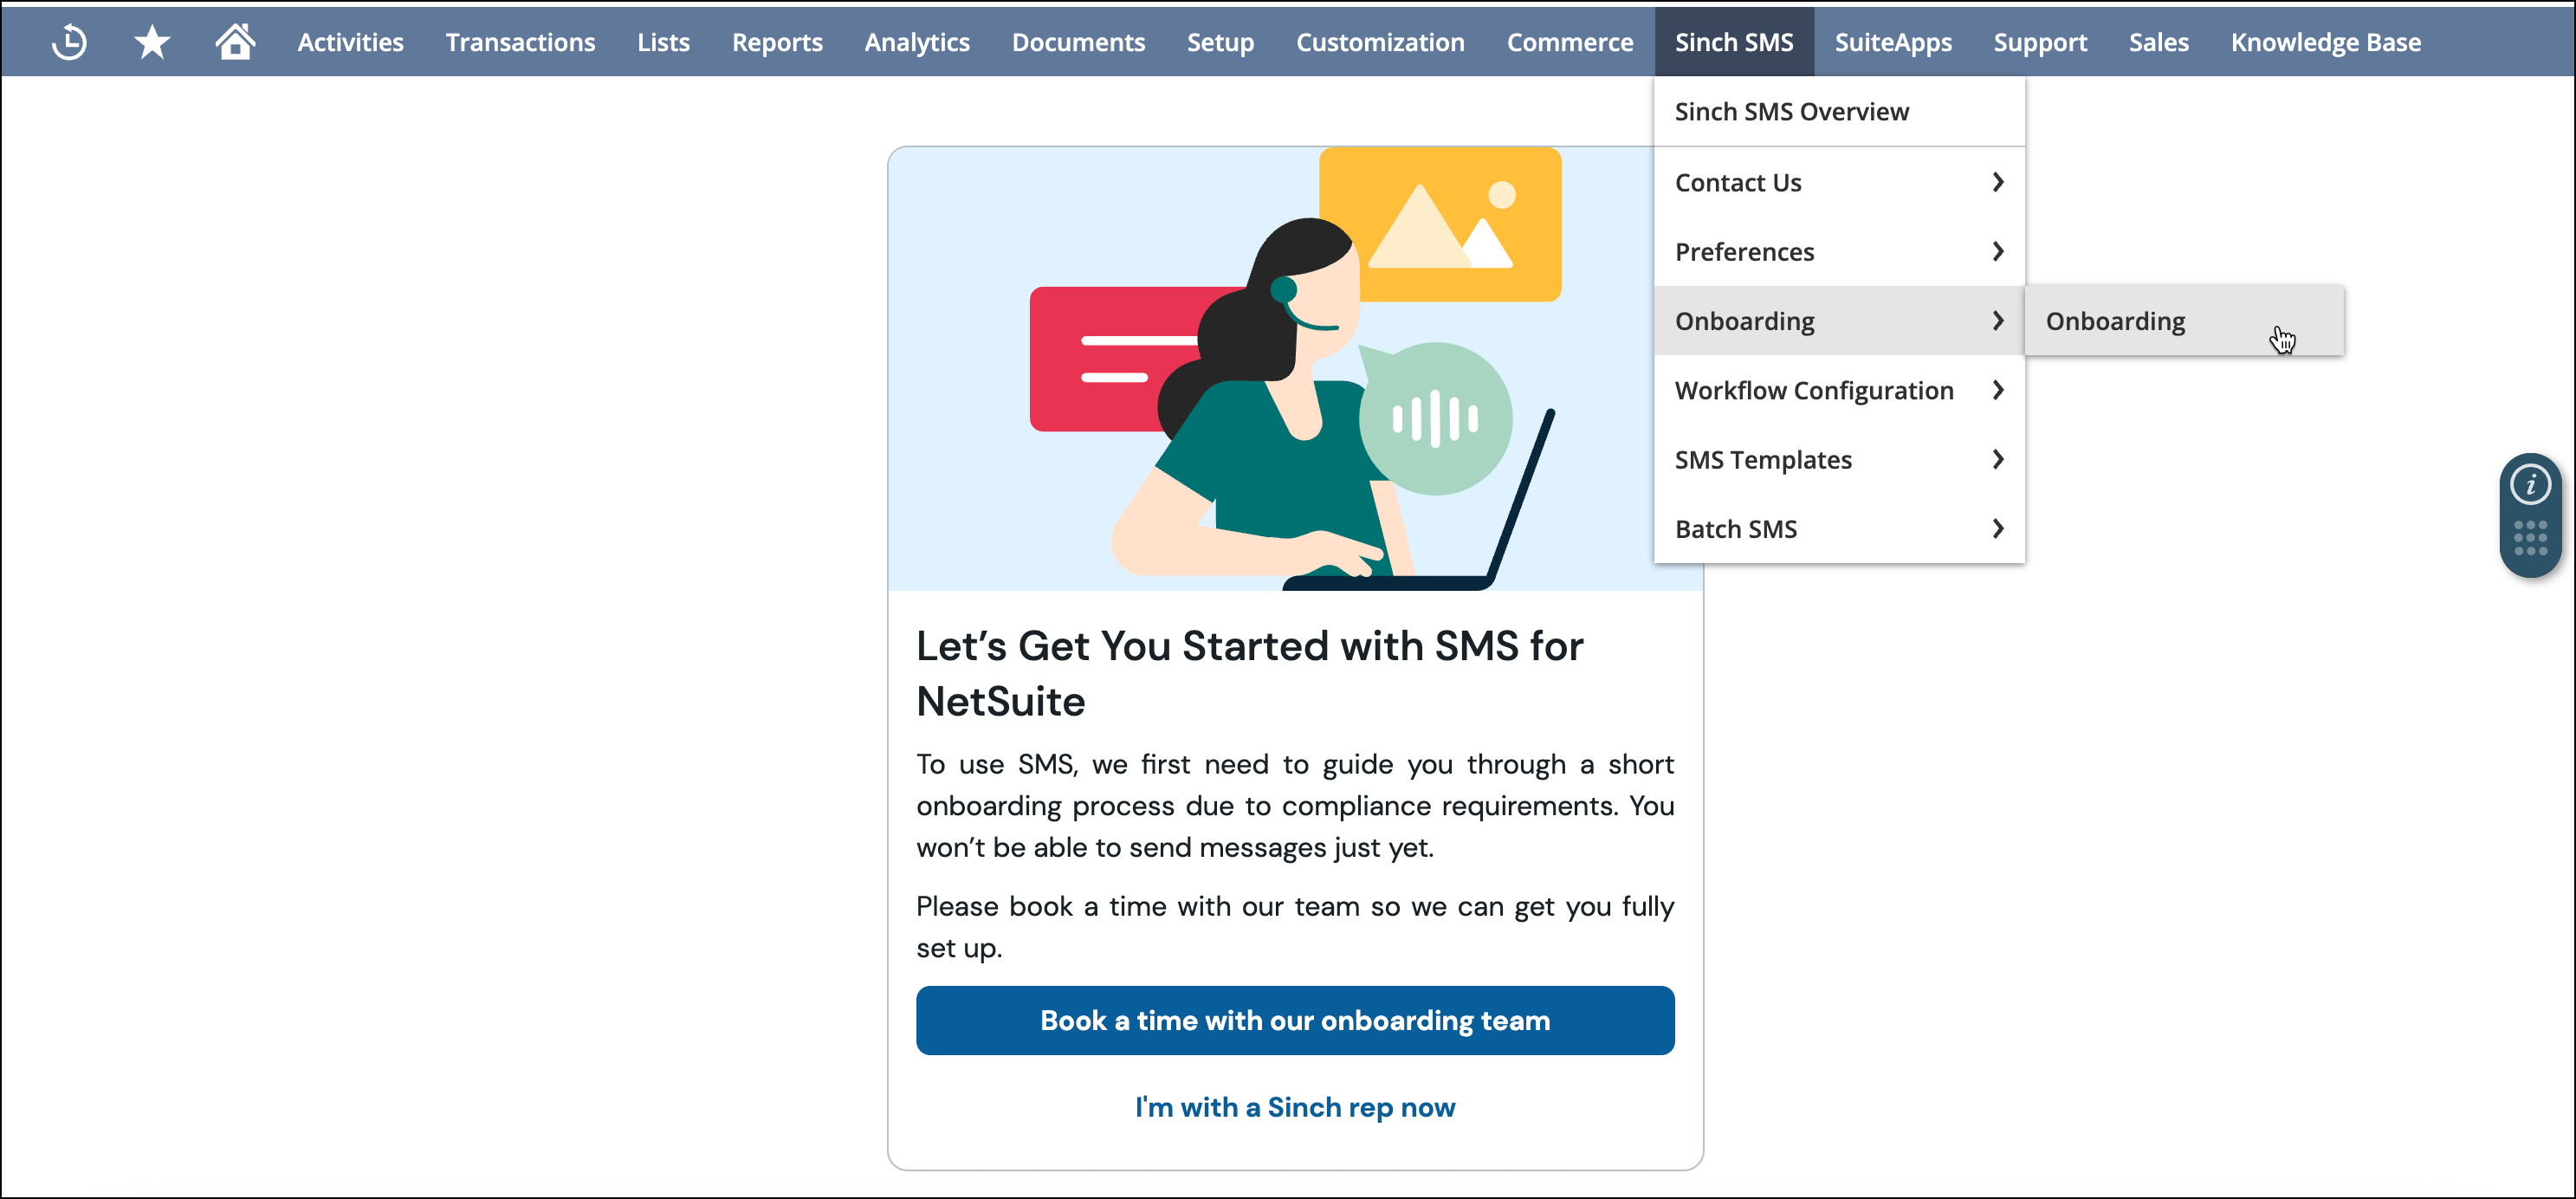
Task: Click Book a time with our onboarding team
Action: (1295, 1020)
